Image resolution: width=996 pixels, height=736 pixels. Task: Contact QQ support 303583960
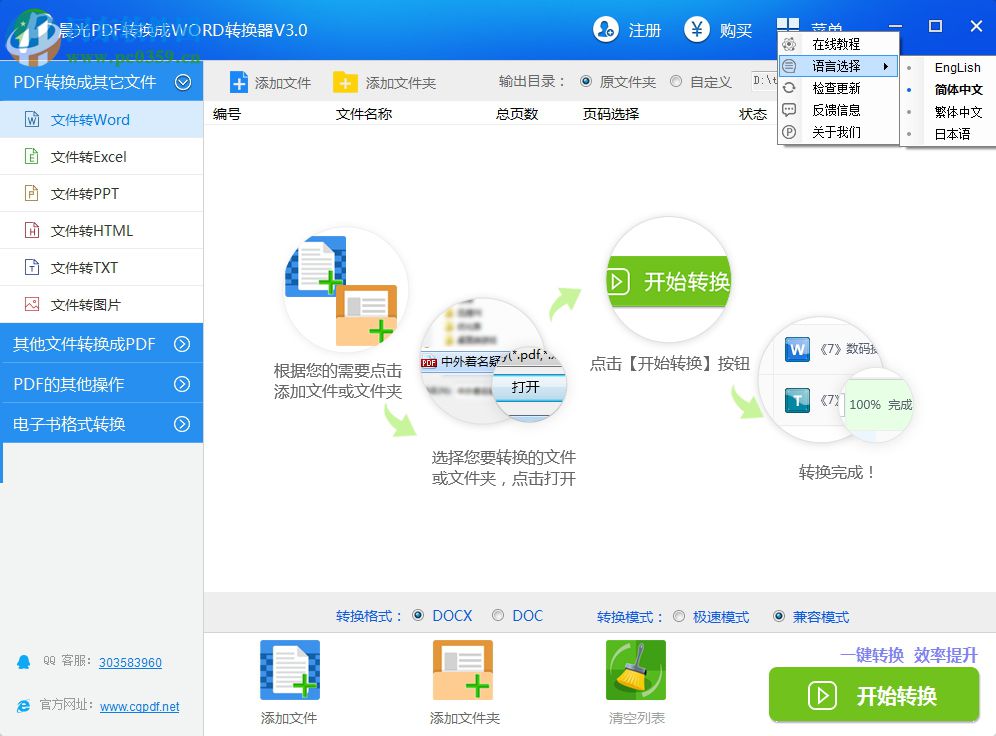[x=129, y=662]
